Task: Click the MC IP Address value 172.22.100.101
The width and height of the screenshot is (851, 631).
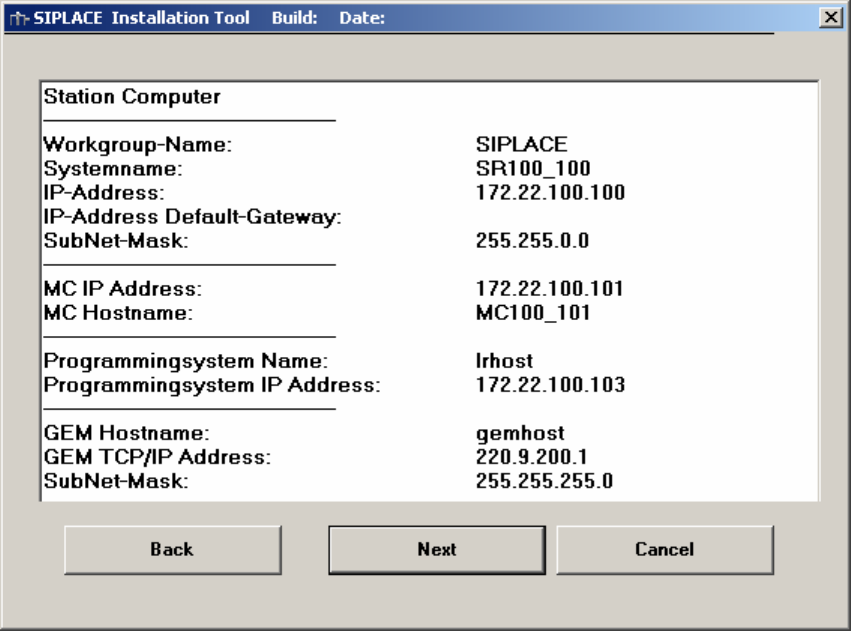Action: [550, 289]
